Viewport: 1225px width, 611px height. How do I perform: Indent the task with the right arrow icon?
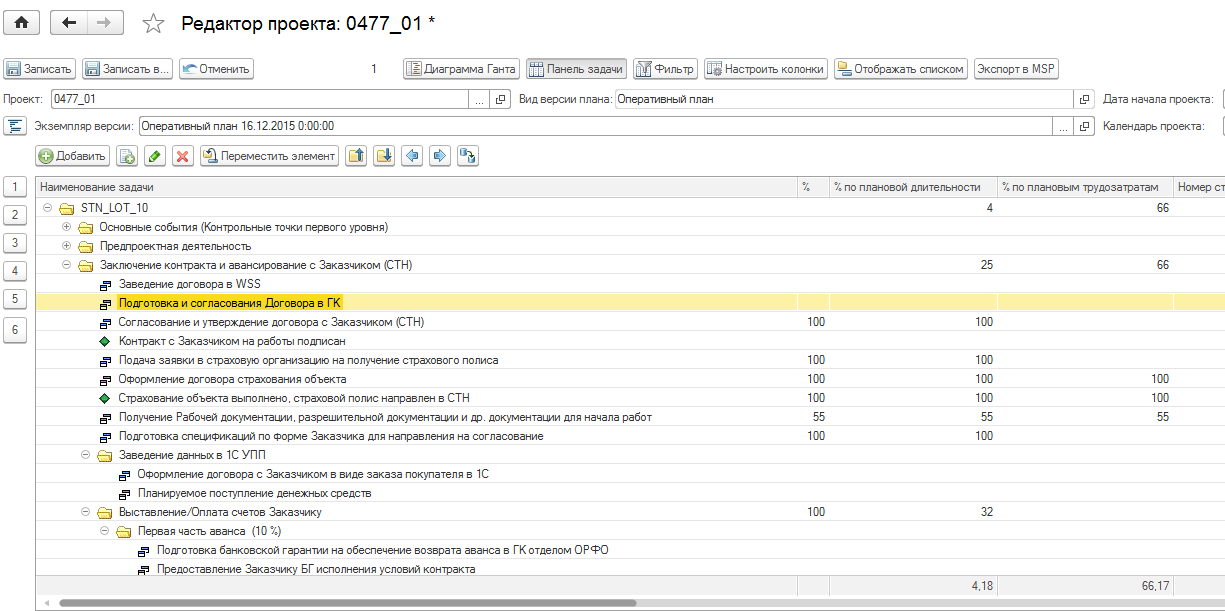point(440,156)
